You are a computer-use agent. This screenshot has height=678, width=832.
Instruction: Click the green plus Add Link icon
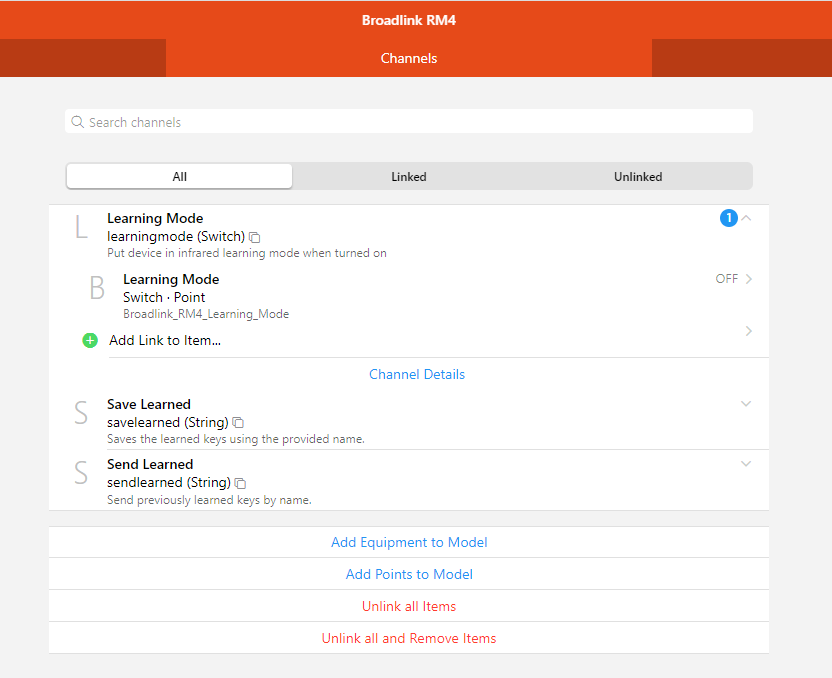click(x=90, y=340)
